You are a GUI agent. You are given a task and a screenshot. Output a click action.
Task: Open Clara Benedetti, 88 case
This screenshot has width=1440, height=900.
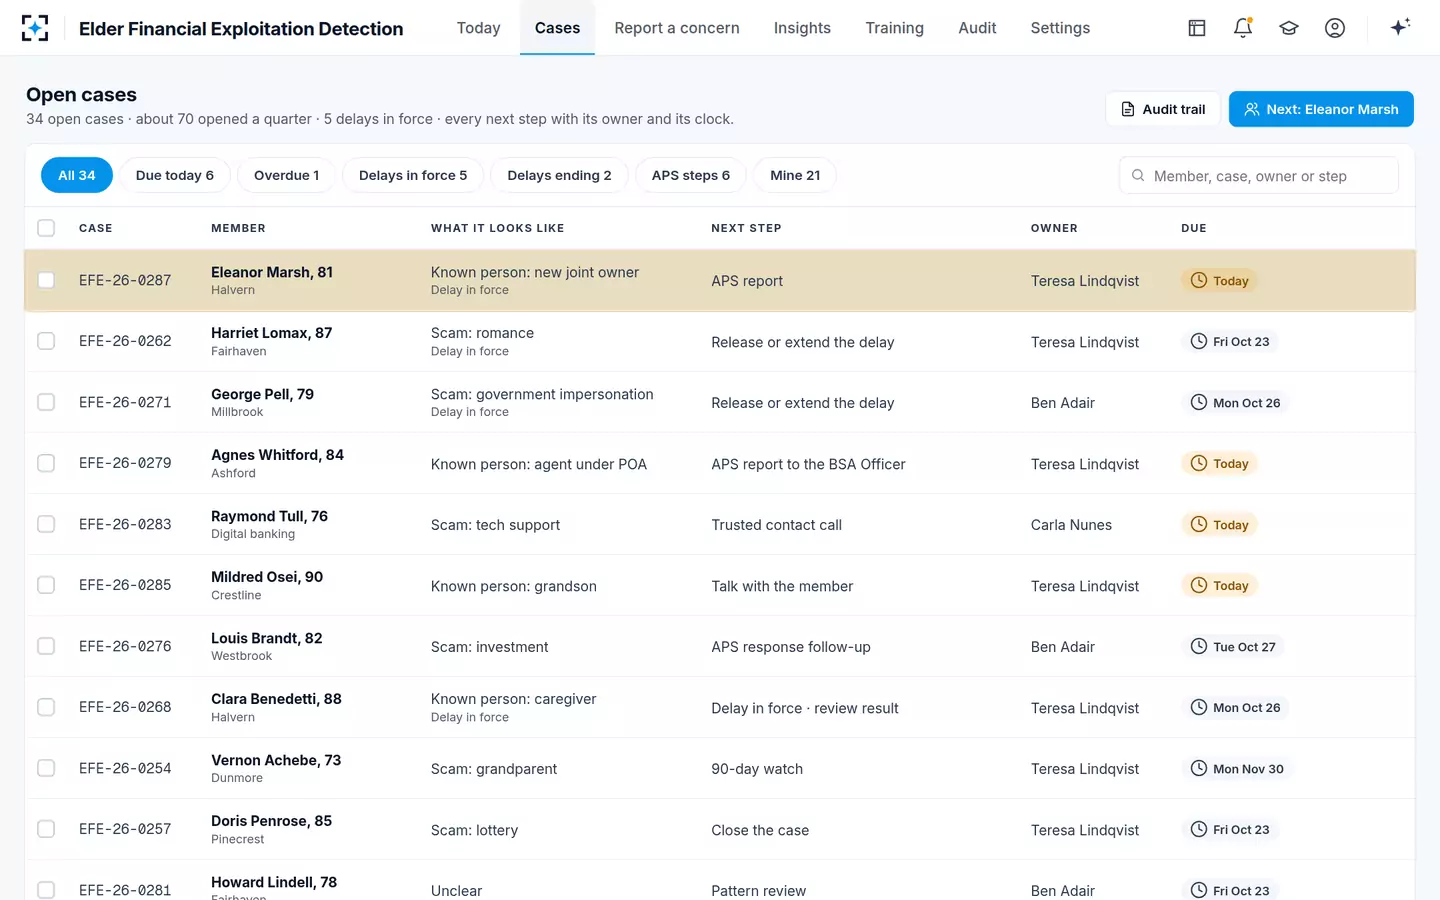276,699
